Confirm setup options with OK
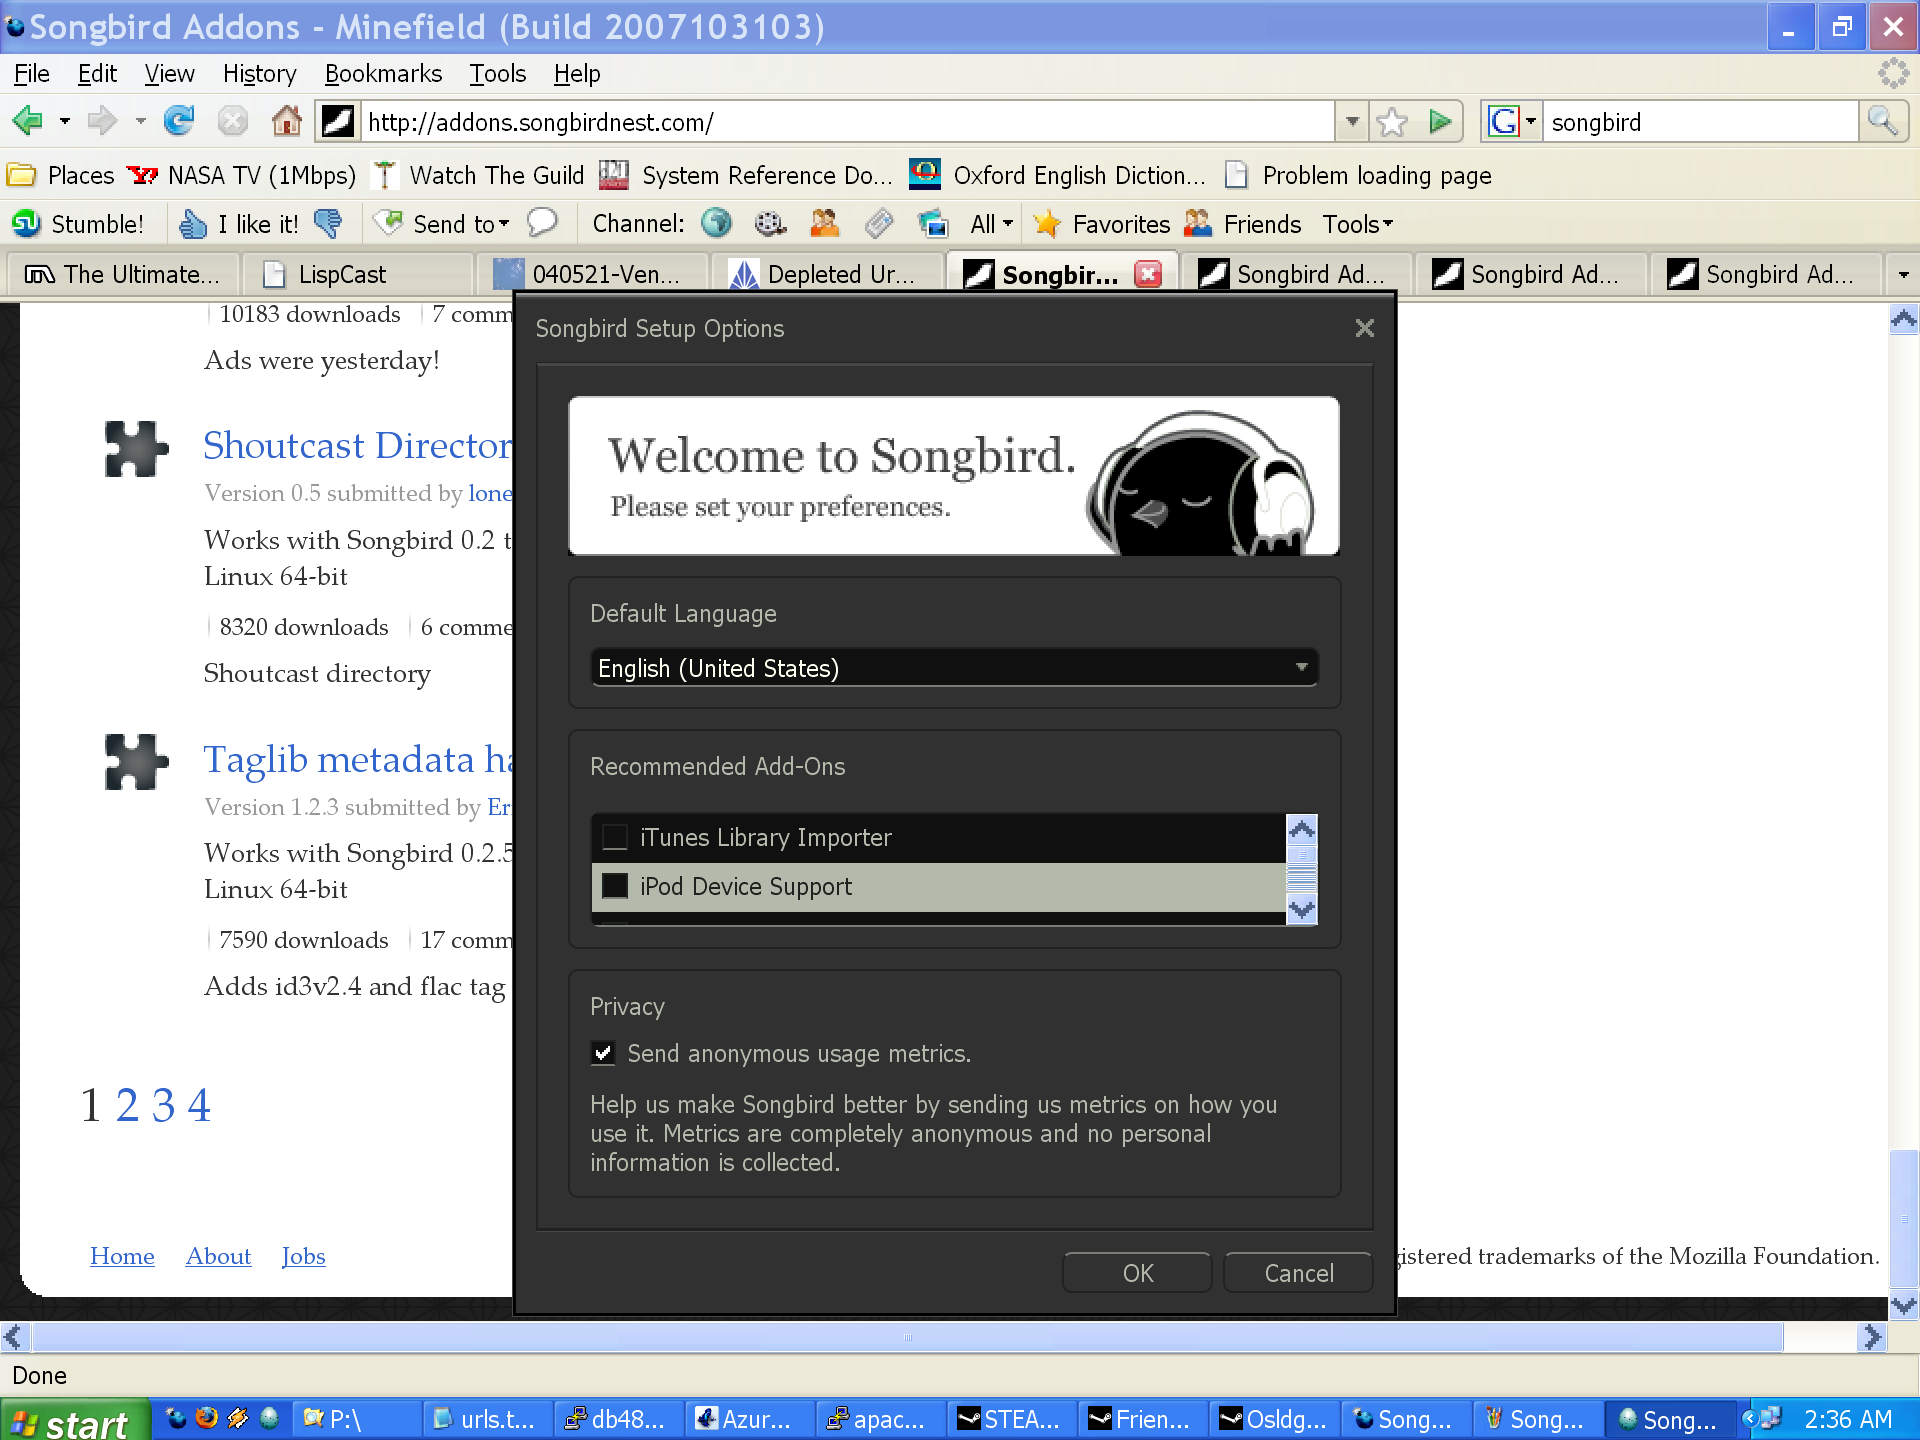 [1137, 1273]
